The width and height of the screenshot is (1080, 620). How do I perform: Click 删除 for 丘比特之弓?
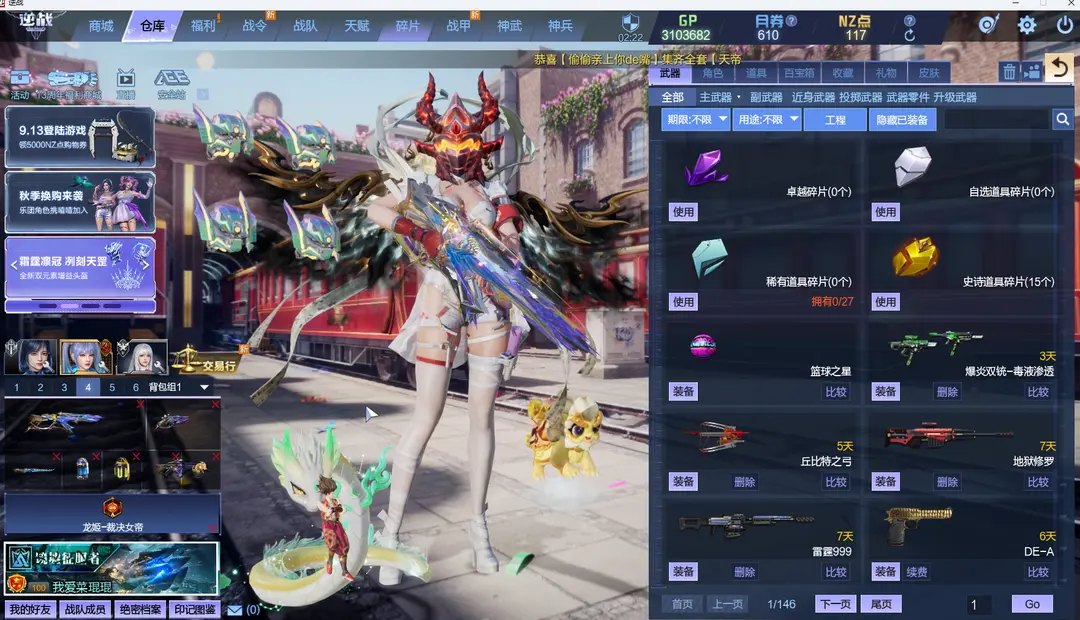pos(745,482)
